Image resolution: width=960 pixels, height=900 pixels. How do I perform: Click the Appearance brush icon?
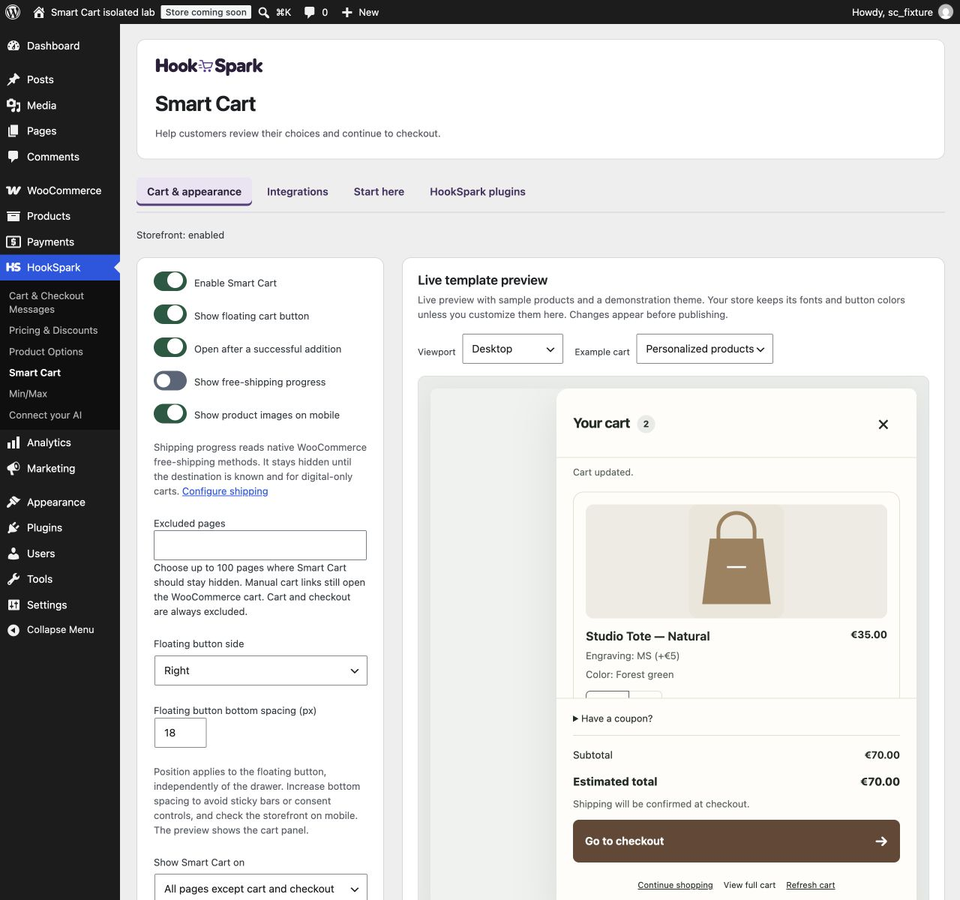click(13, 502)
